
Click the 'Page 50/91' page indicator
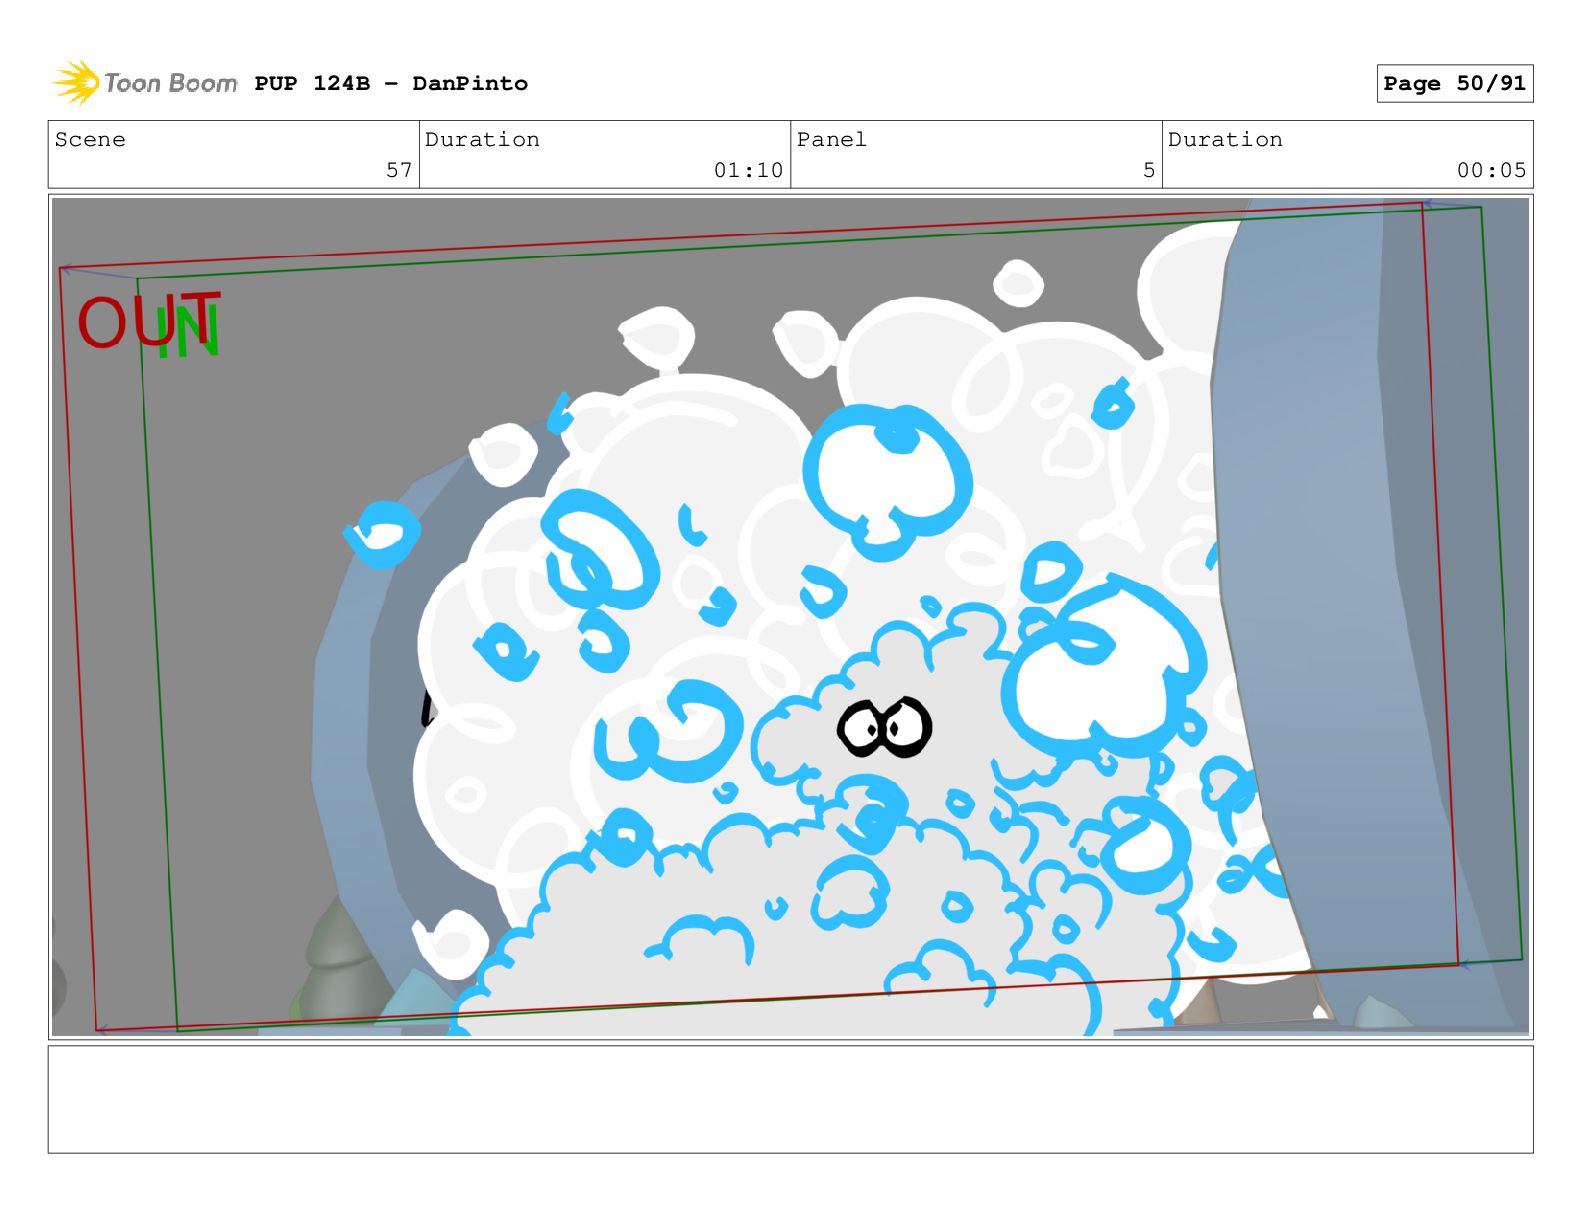1454,83
